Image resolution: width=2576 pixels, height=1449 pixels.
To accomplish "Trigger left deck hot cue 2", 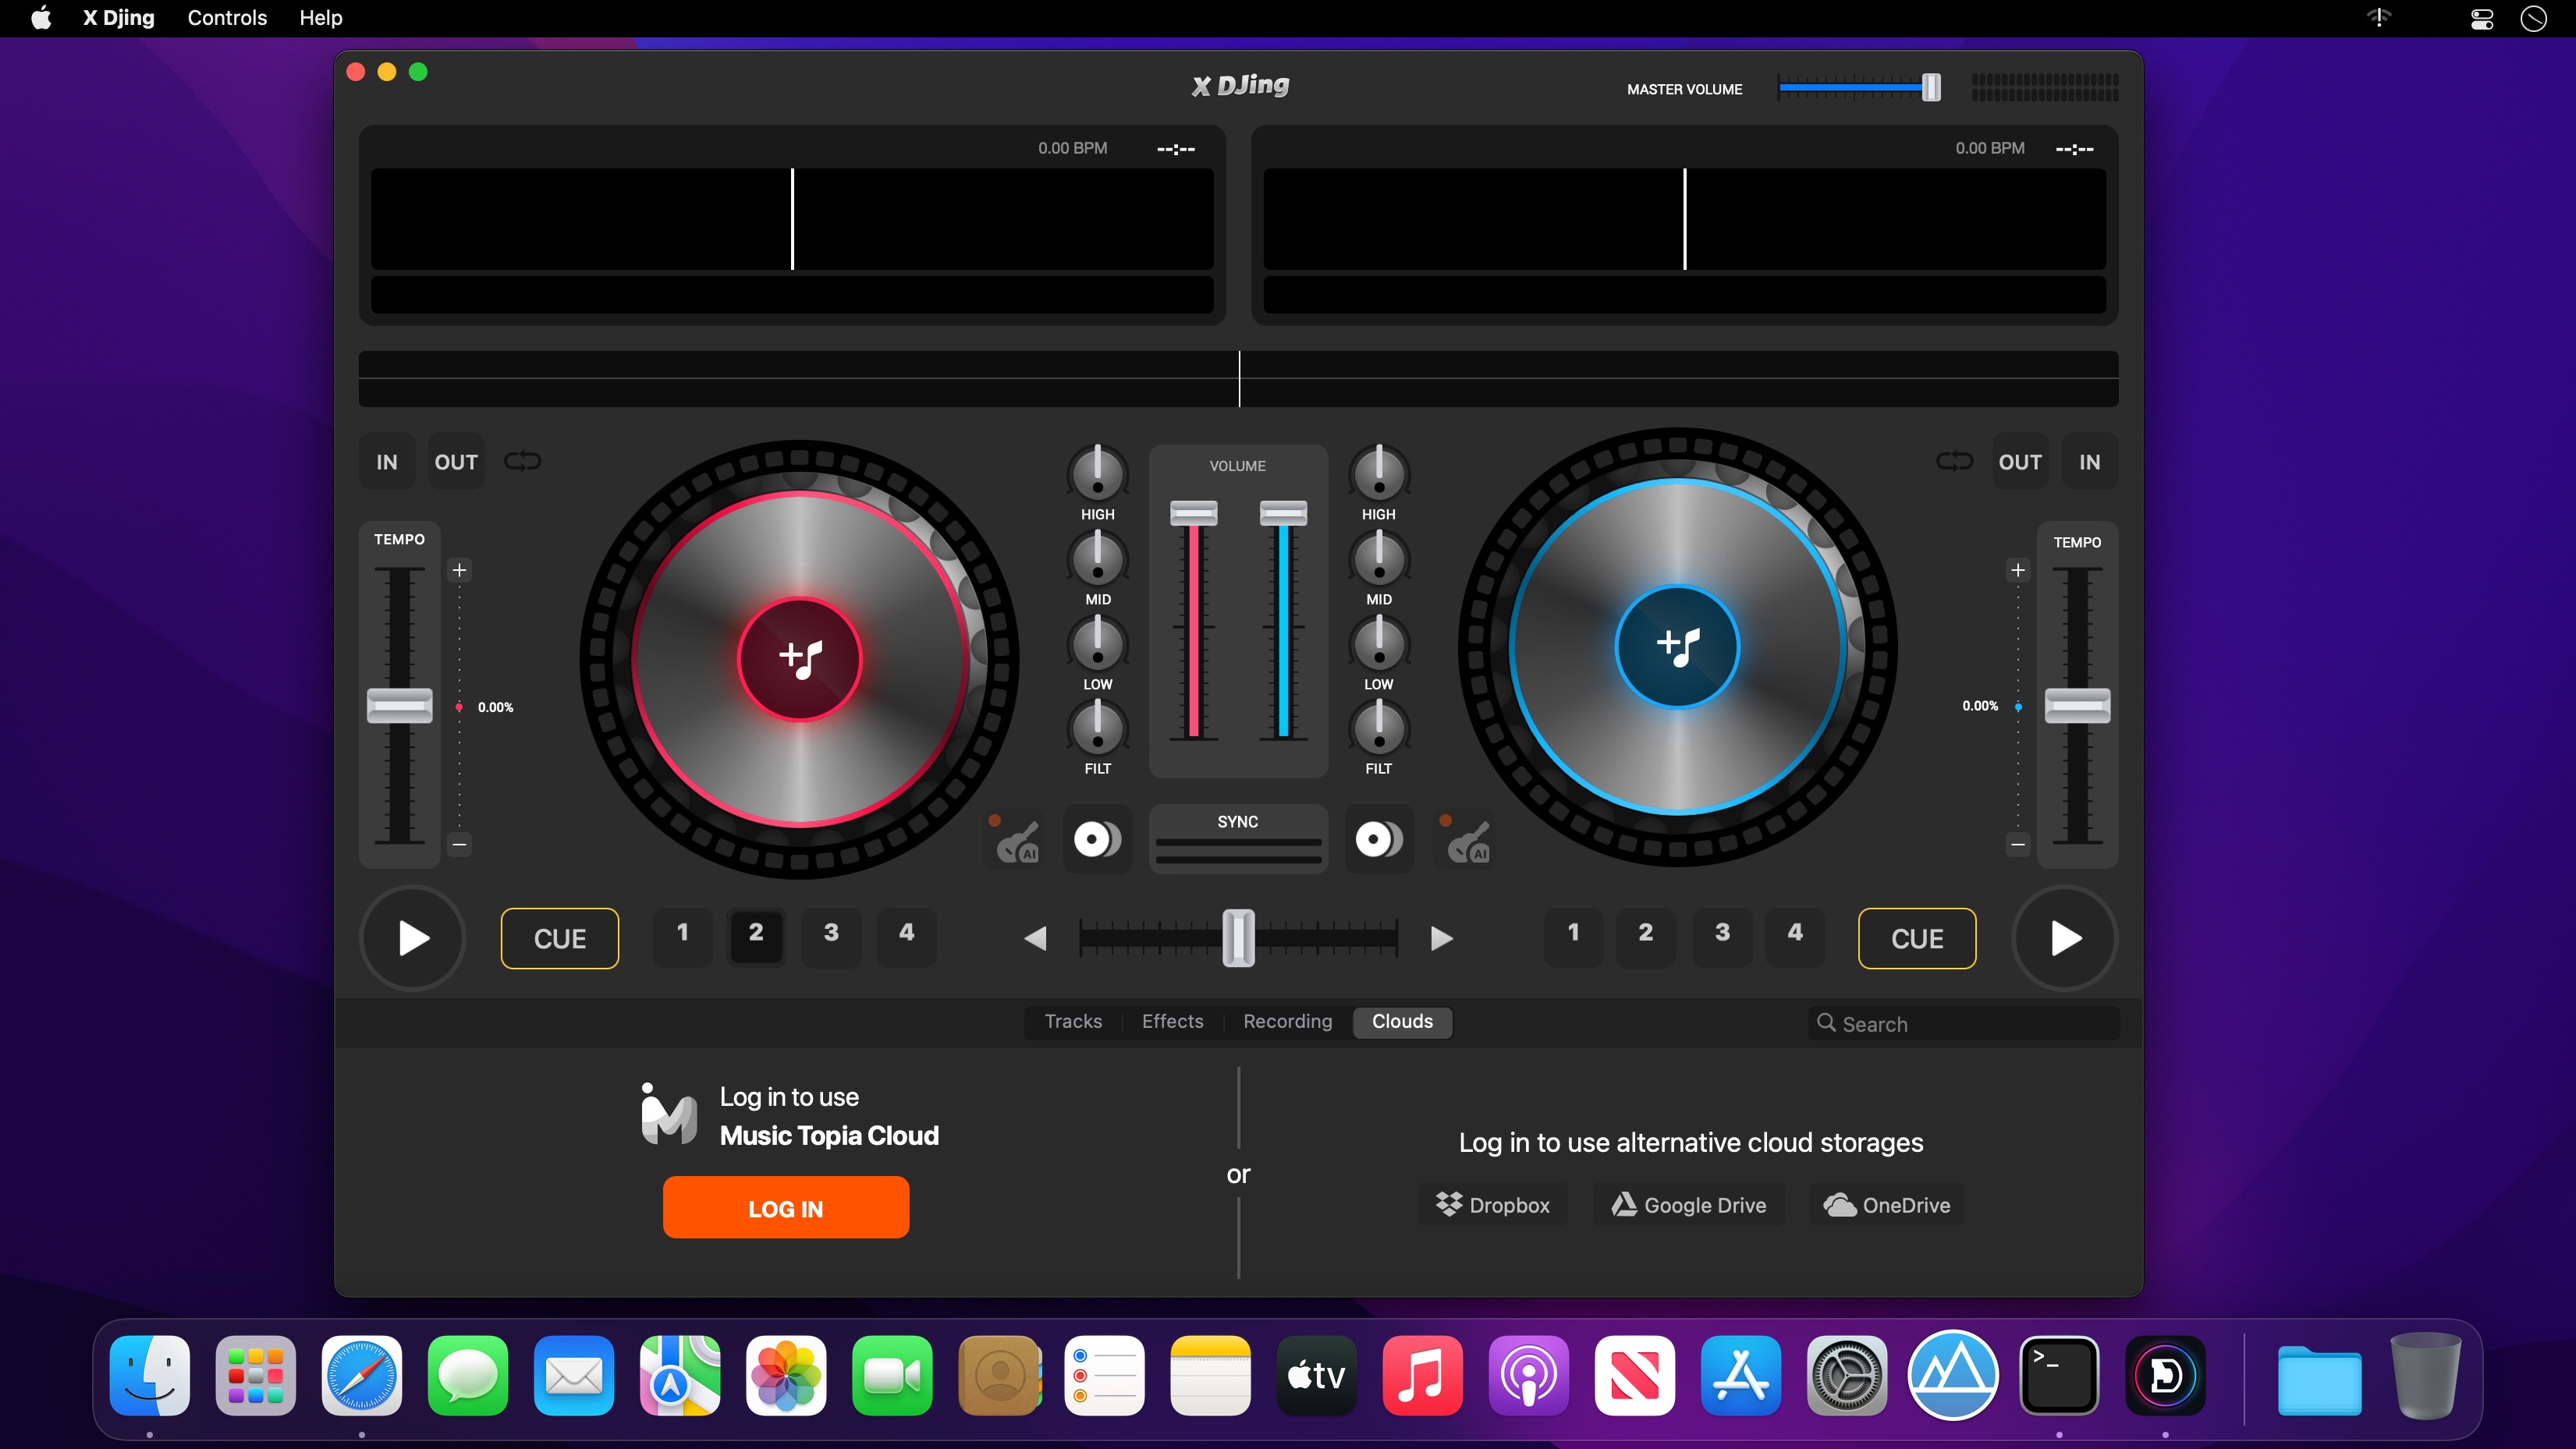I will [756, 937].
